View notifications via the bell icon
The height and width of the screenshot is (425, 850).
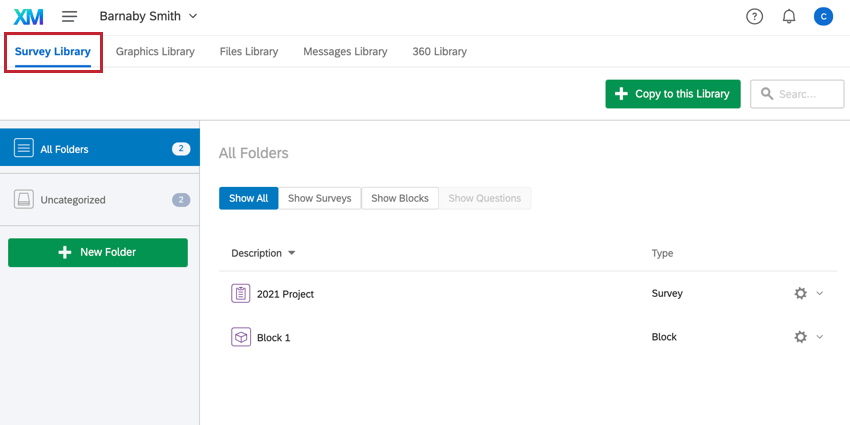click(789, 17)
